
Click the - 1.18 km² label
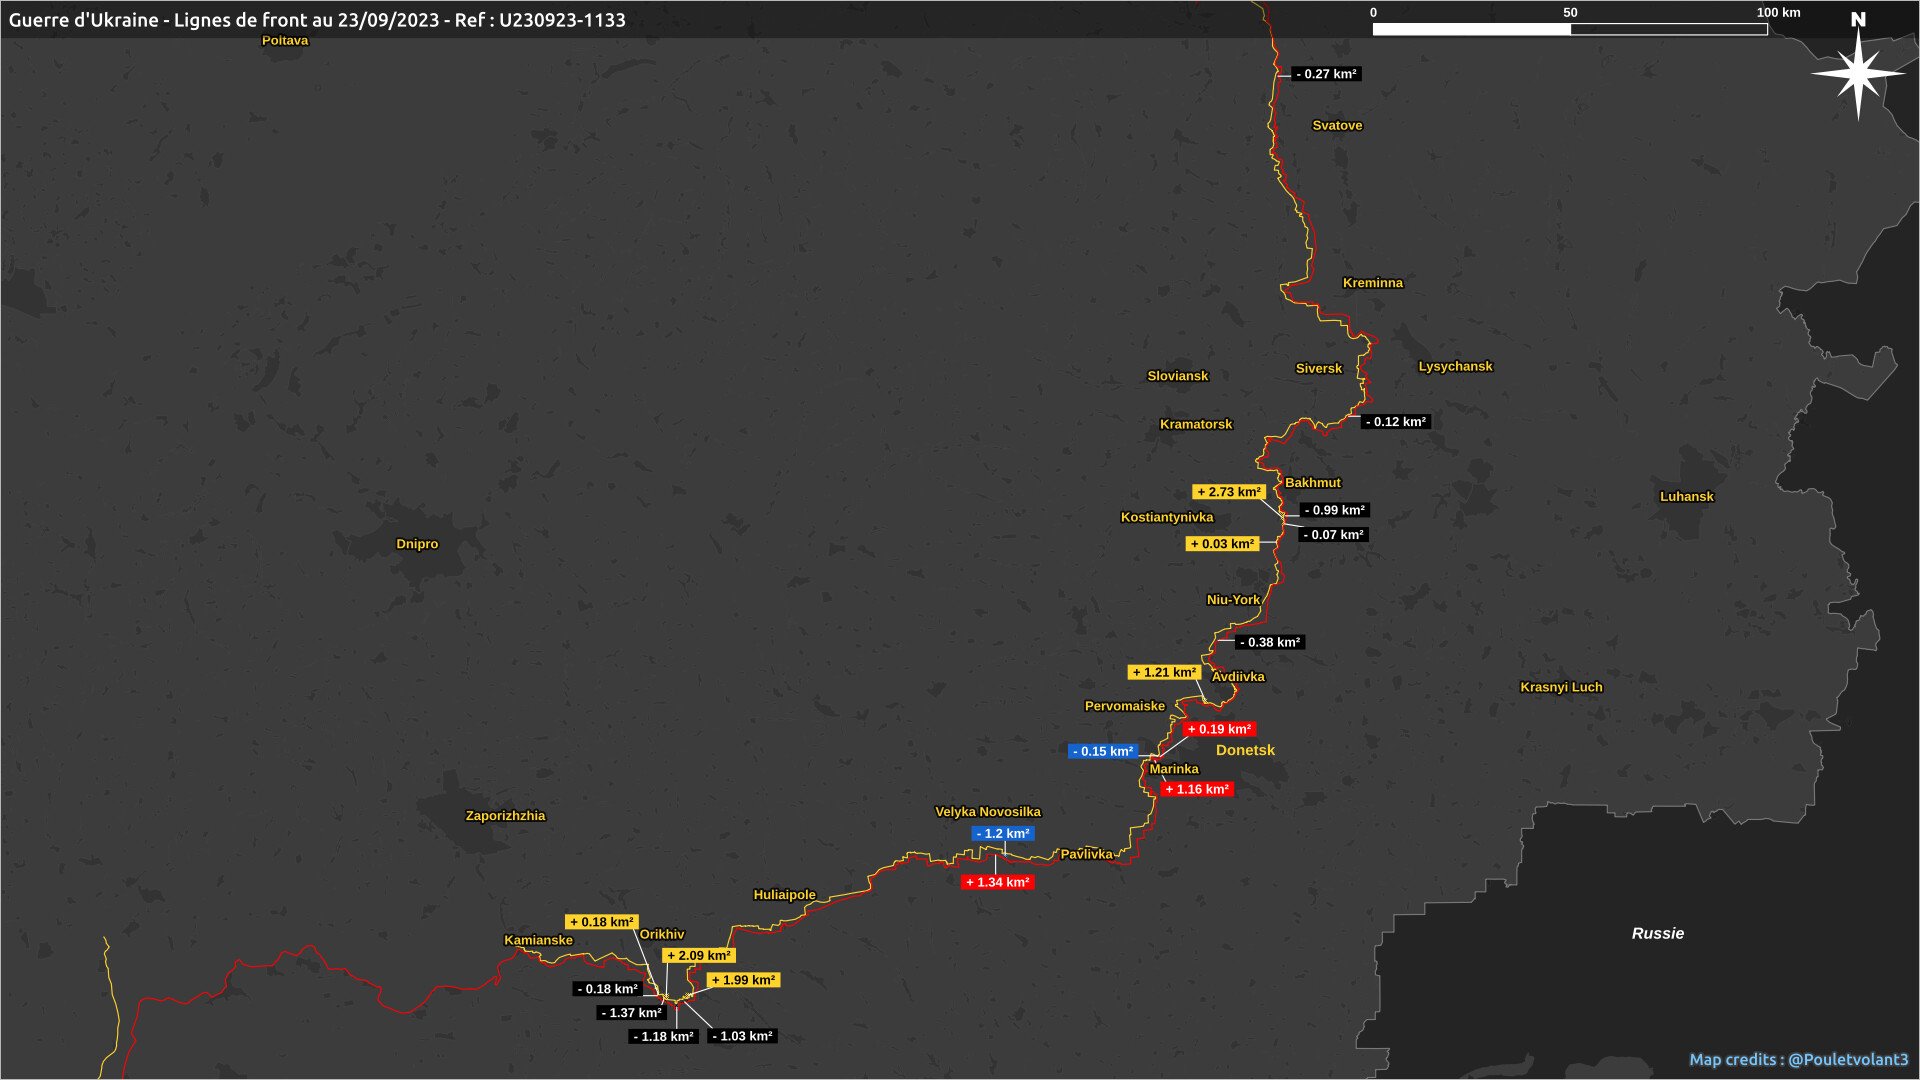(664, 1037)
